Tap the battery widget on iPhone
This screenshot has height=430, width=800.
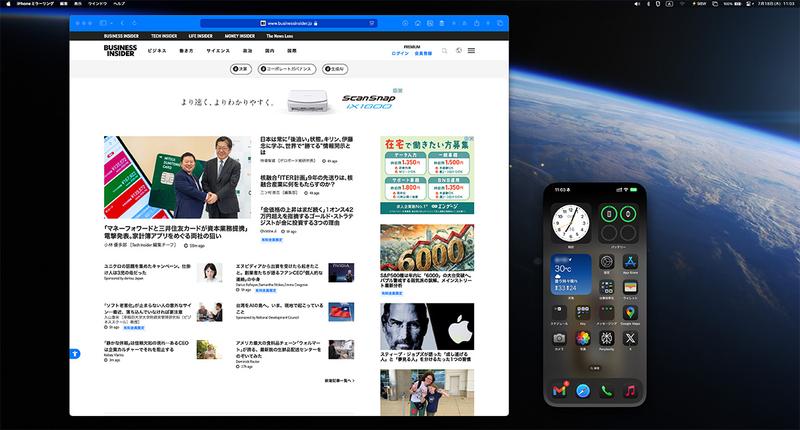click(x=618, y=223)
